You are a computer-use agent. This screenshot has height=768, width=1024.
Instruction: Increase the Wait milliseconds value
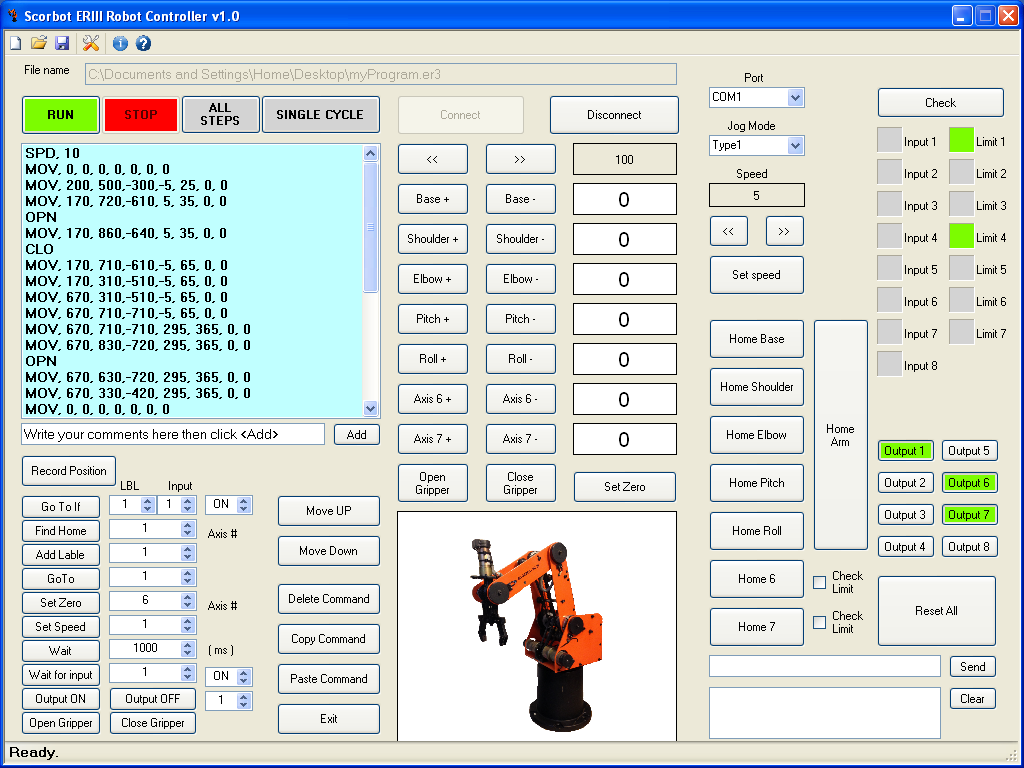point(188,644)
